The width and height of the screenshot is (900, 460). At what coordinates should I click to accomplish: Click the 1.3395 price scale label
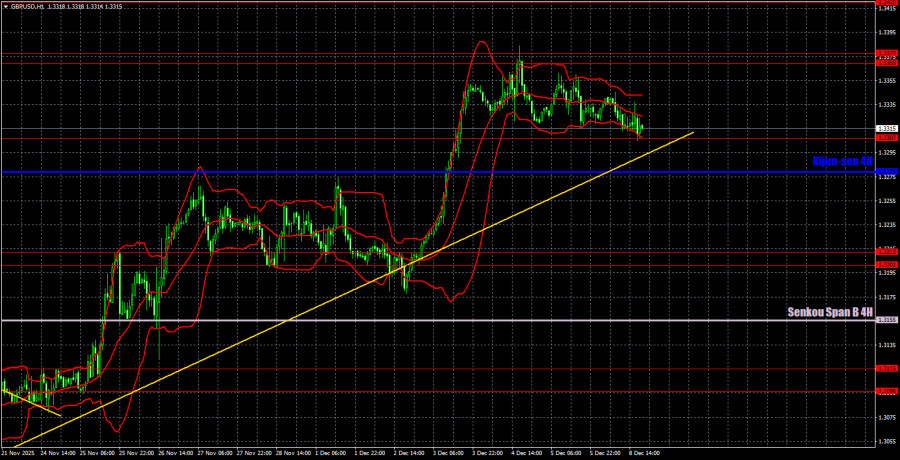point(887,33)
